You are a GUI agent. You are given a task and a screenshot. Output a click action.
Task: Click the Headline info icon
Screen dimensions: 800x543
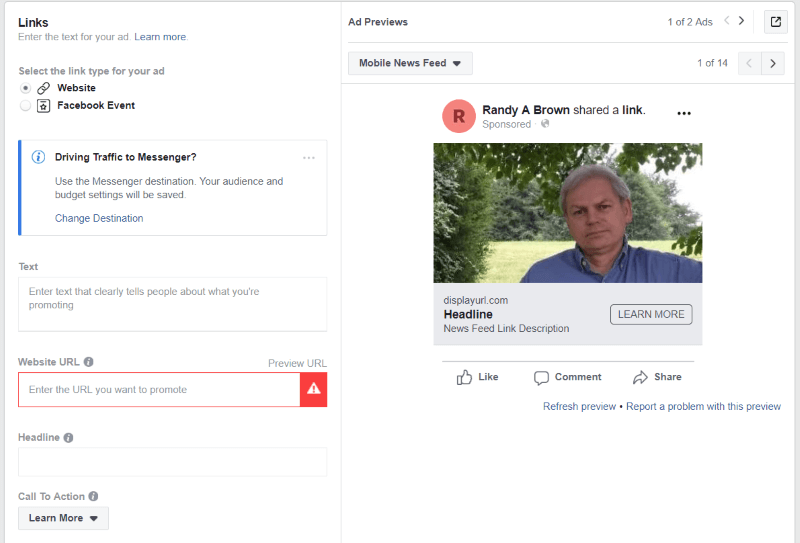point(68,438)
